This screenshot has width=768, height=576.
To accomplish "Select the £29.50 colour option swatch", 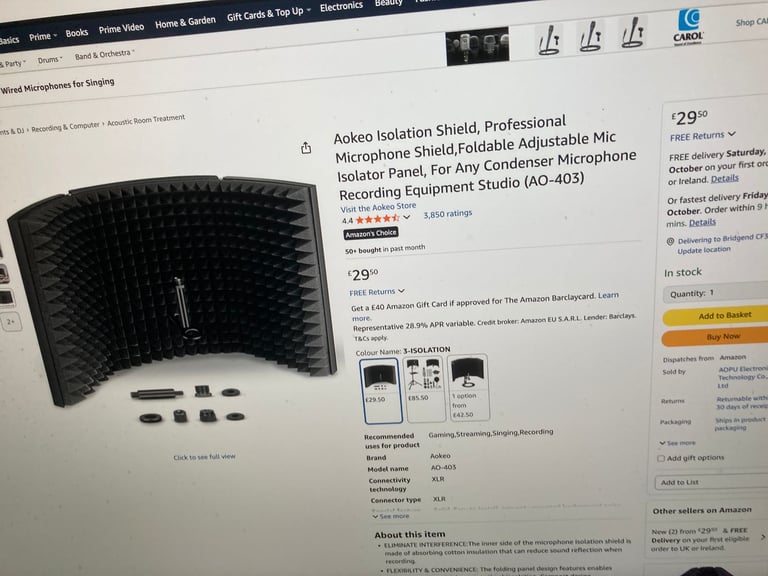I will point(381,390).
